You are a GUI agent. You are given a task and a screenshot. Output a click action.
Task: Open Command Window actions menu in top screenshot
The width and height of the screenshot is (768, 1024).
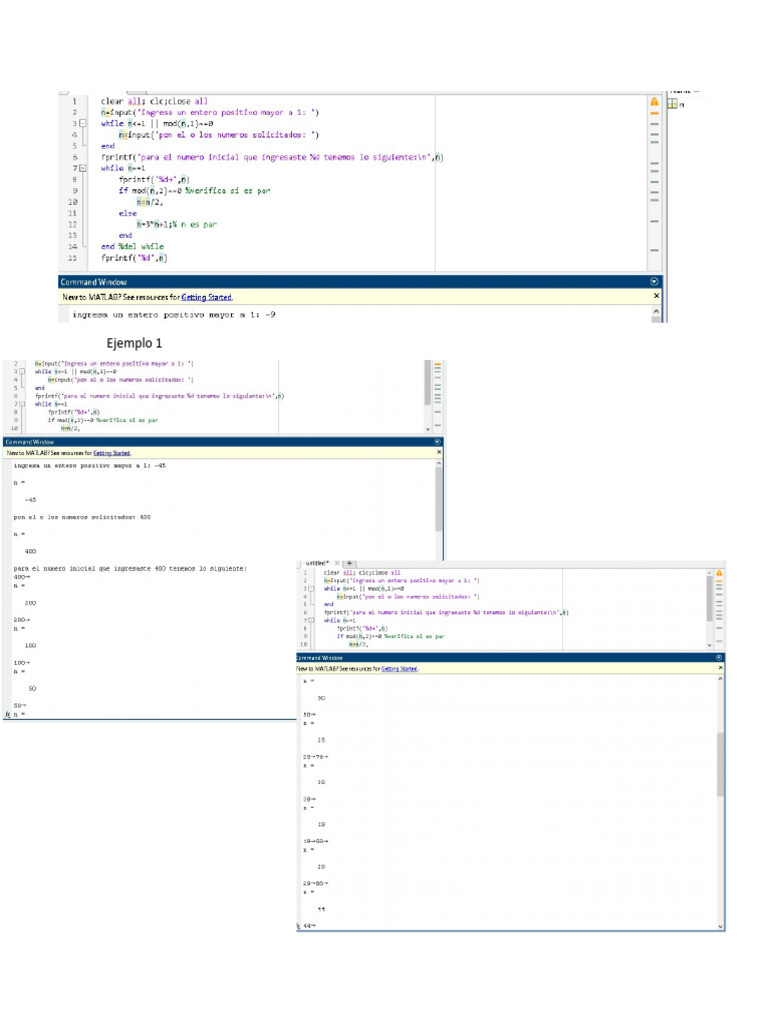click(654, 281)
